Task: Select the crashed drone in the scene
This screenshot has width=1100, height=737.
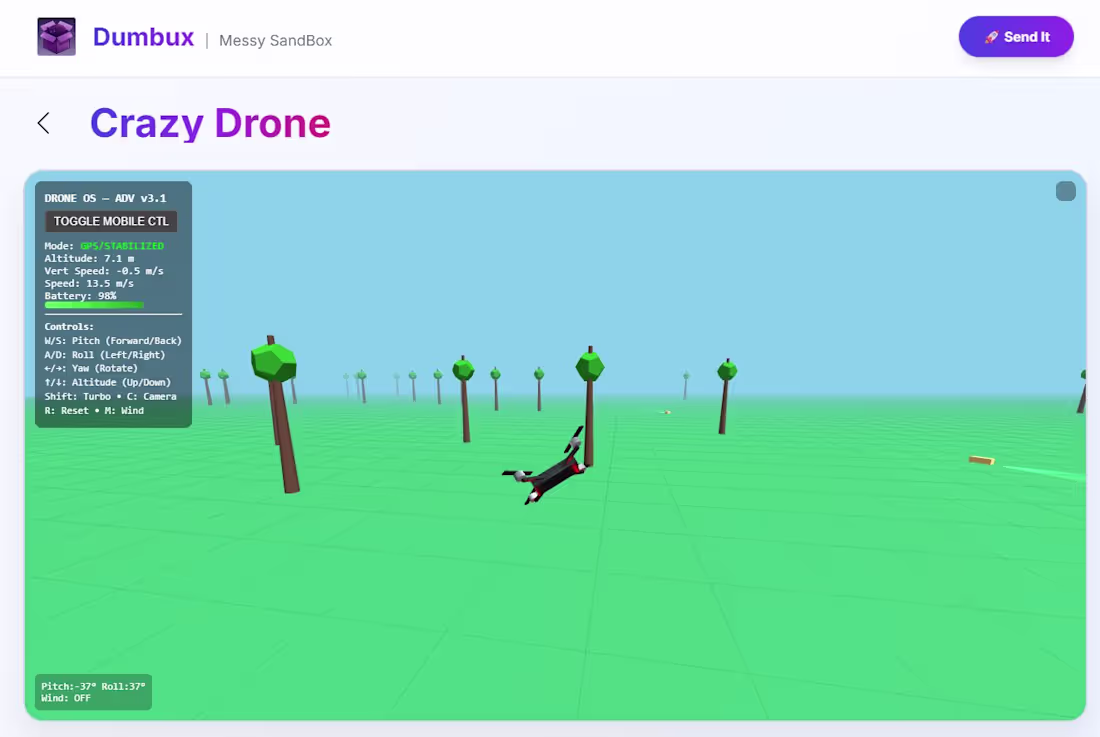Action: coord(550,470)
